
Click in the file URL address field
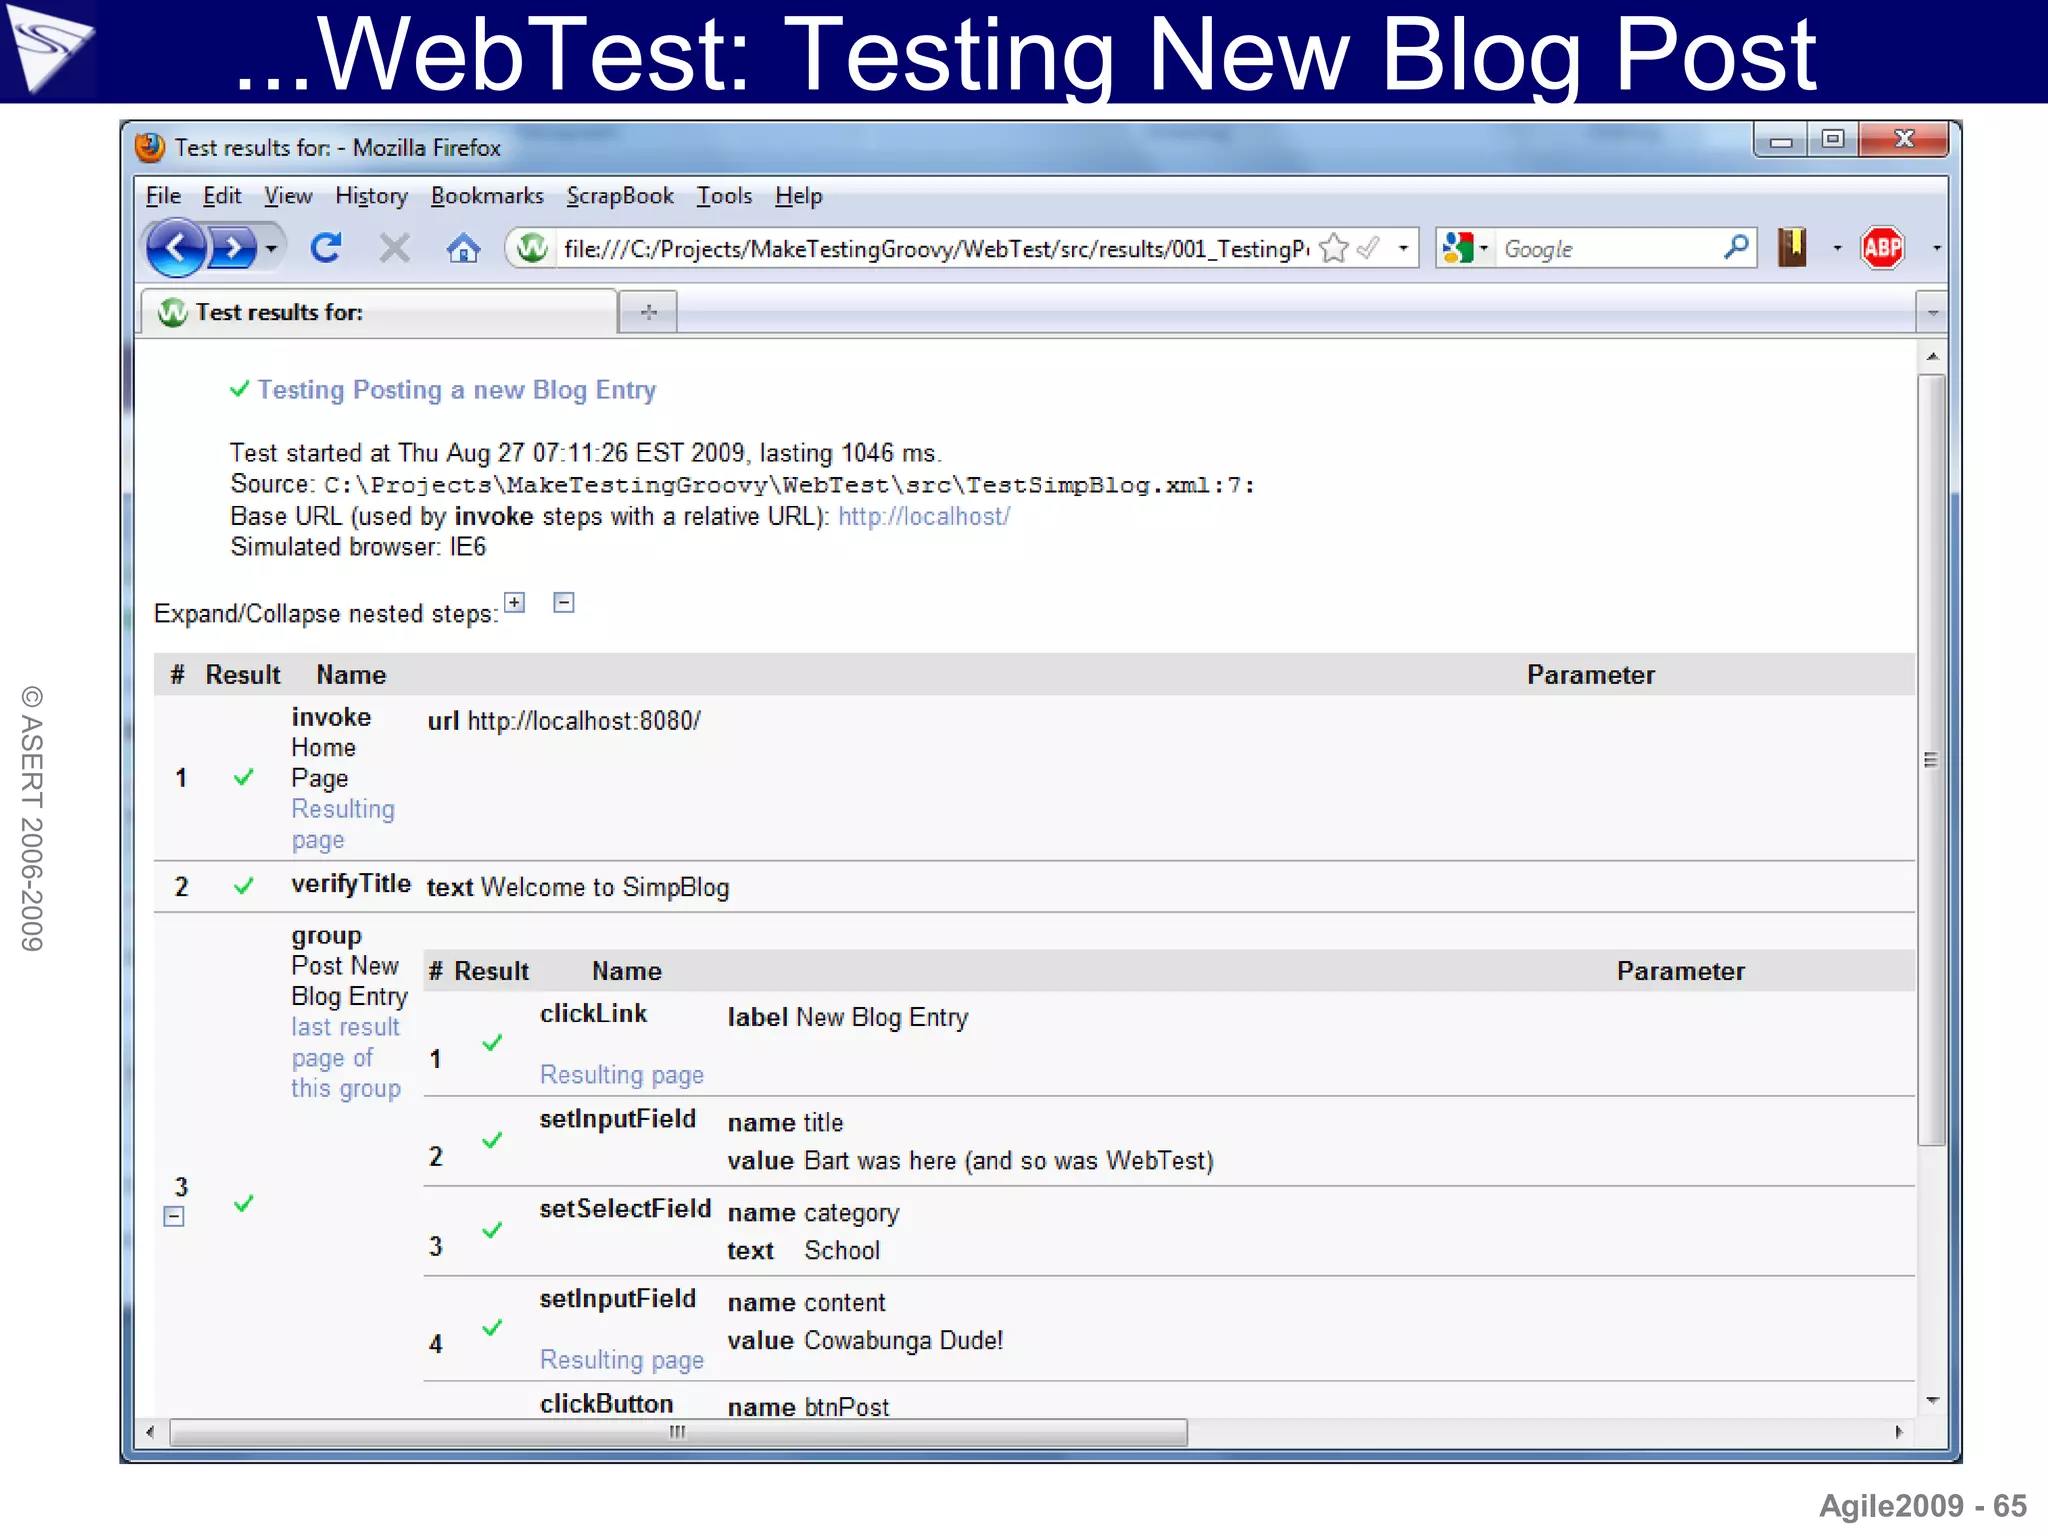pos(935,248)
